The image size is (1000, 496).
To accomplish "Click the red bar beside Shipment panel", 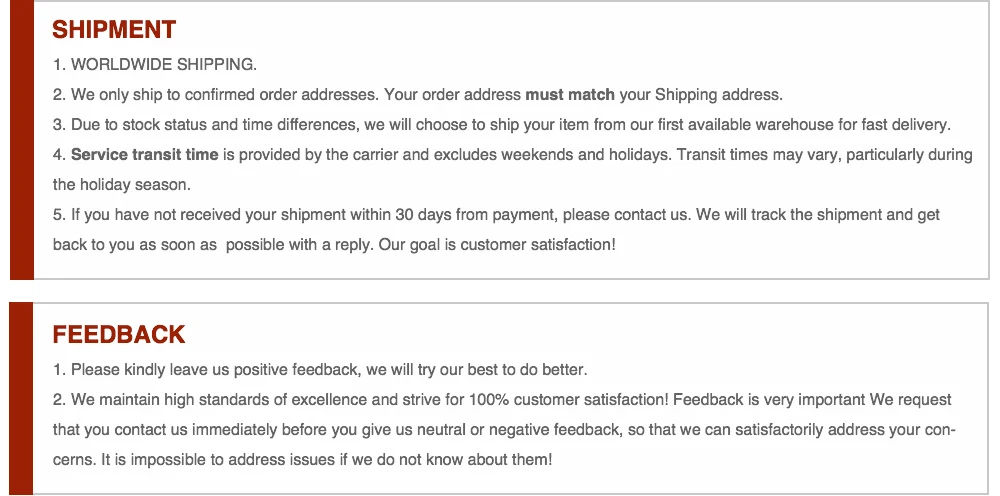I will [21, 140].
